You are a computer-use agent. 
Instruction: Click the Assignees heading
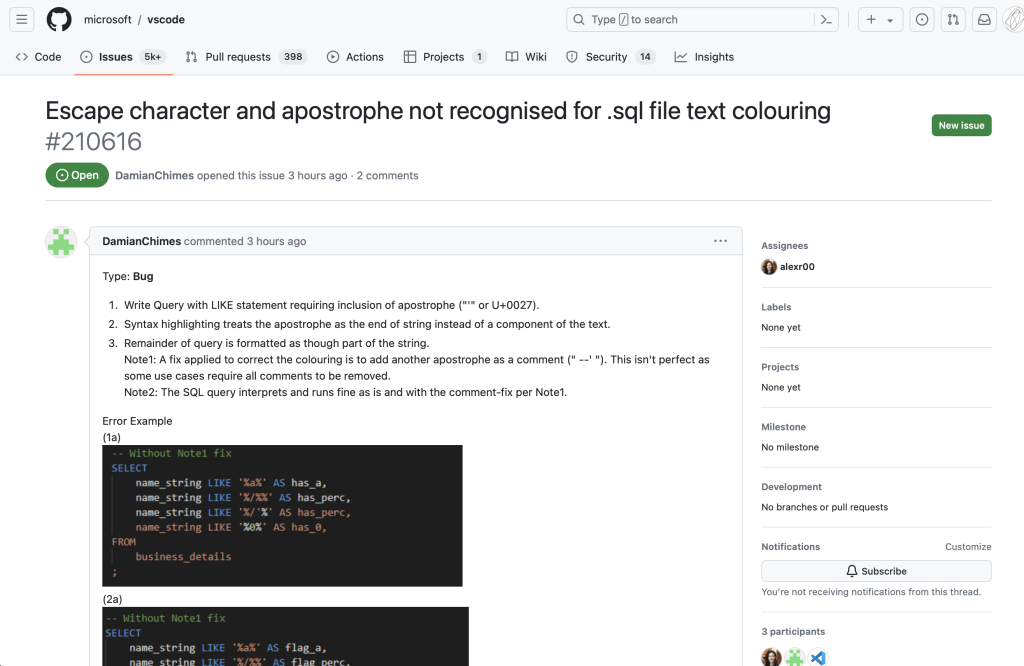(x=784, y=246)
